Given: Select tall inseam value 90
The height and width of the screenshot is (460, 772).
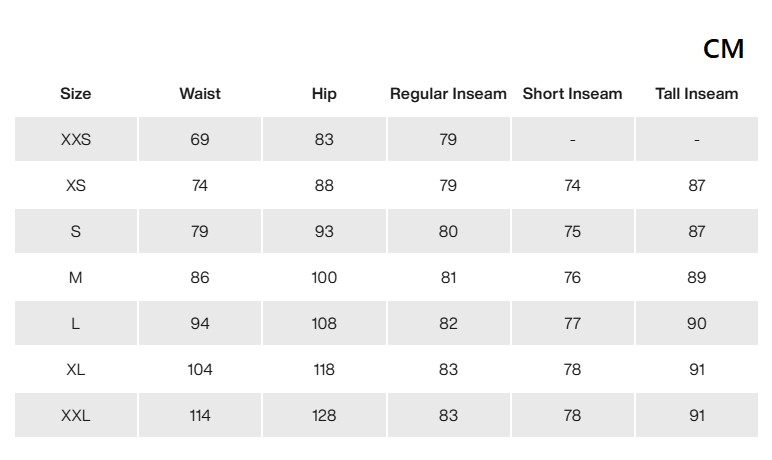Looking at the screenshot, I should click(697, 324).
